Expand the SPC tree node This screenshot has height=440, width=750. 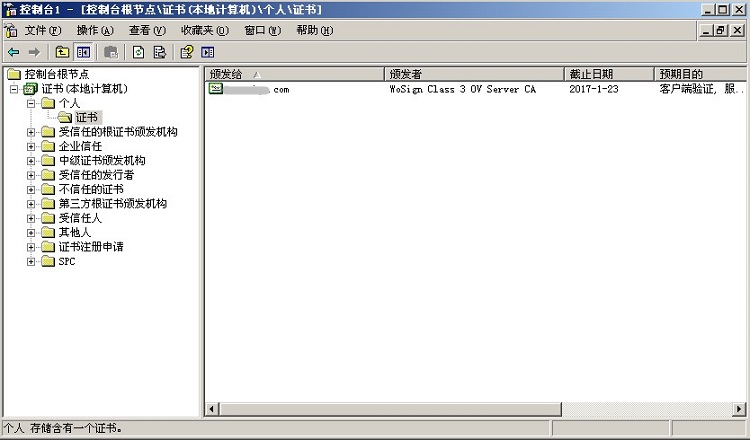click(31, 261)
